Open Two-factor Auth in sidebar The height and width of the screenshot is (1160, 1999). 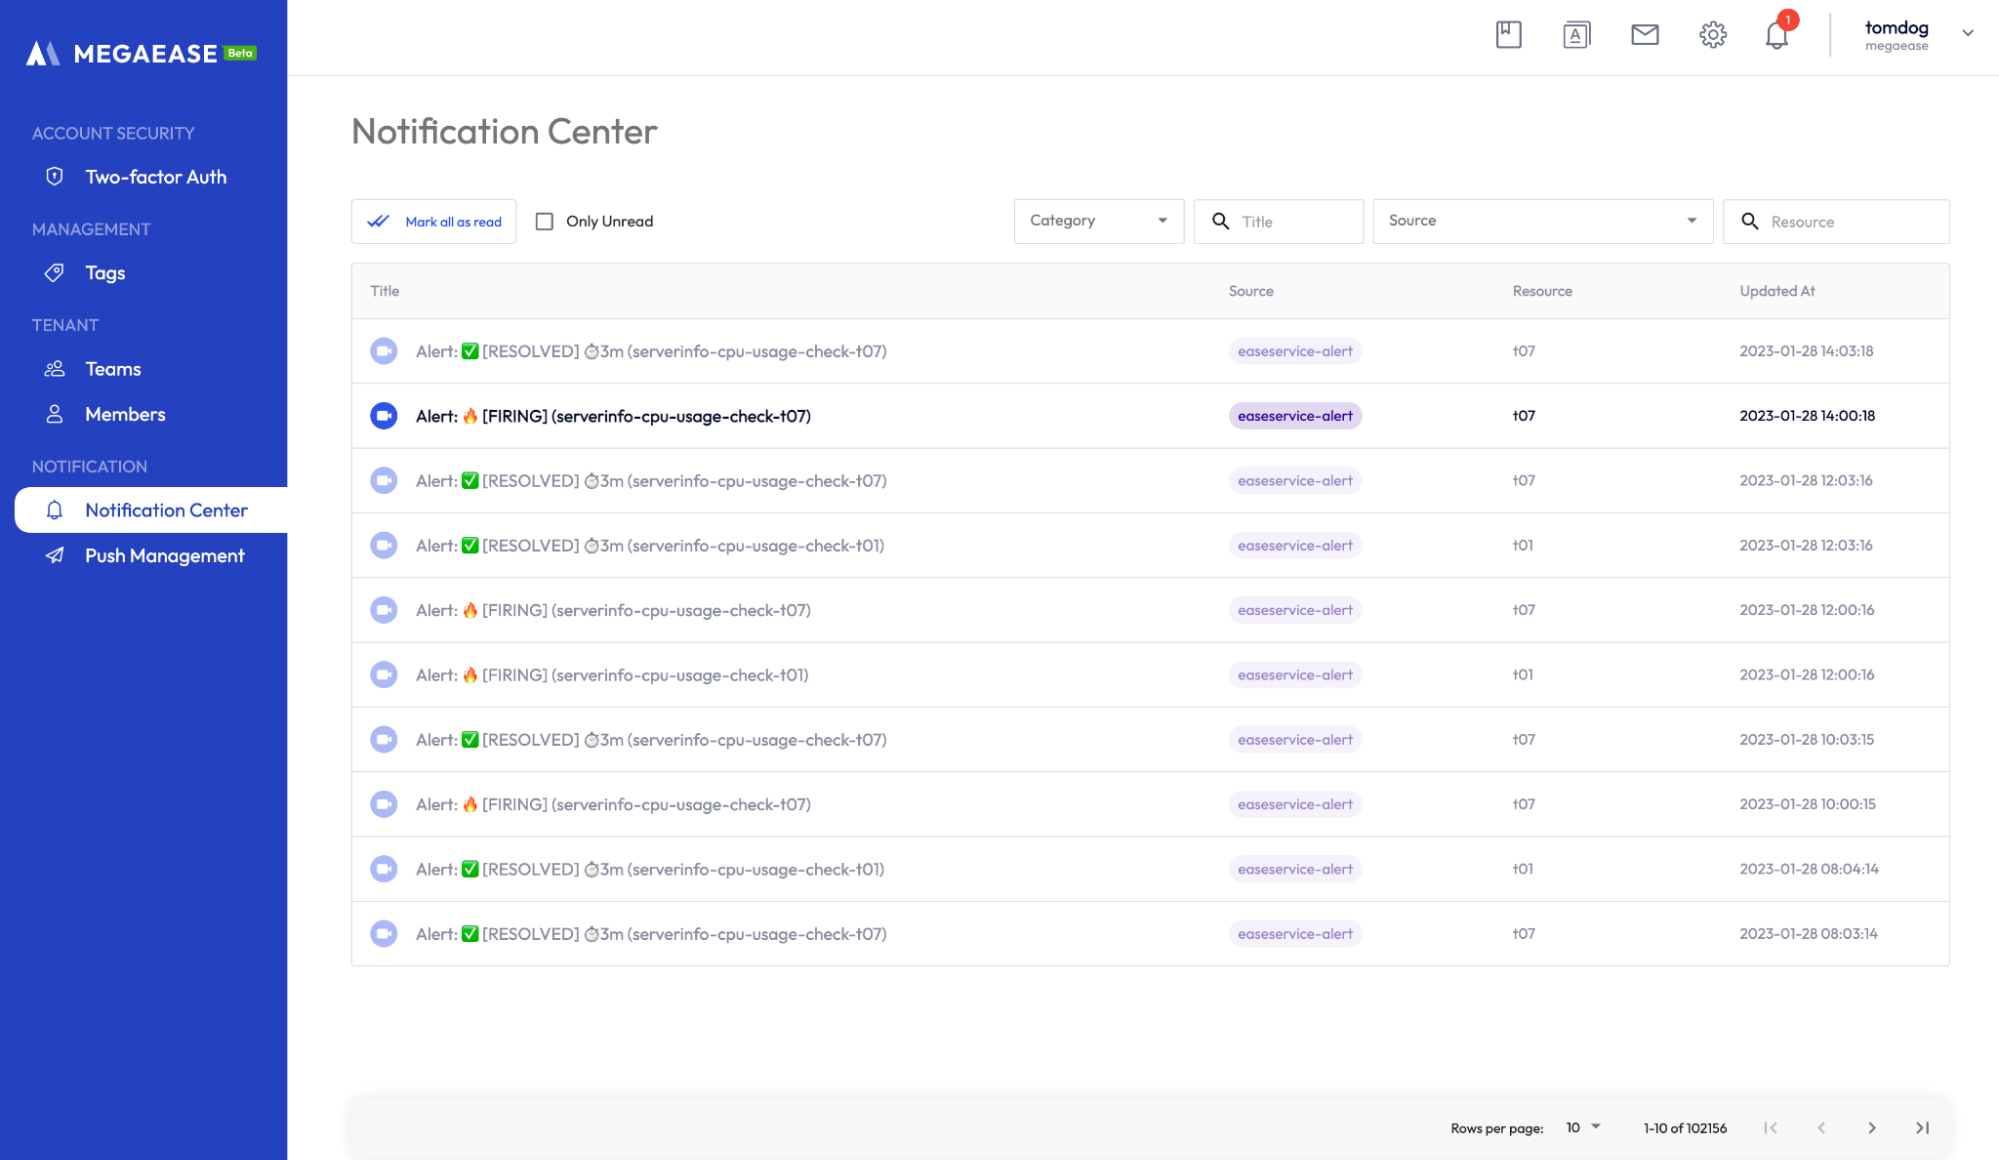click(x=155, y=177)
